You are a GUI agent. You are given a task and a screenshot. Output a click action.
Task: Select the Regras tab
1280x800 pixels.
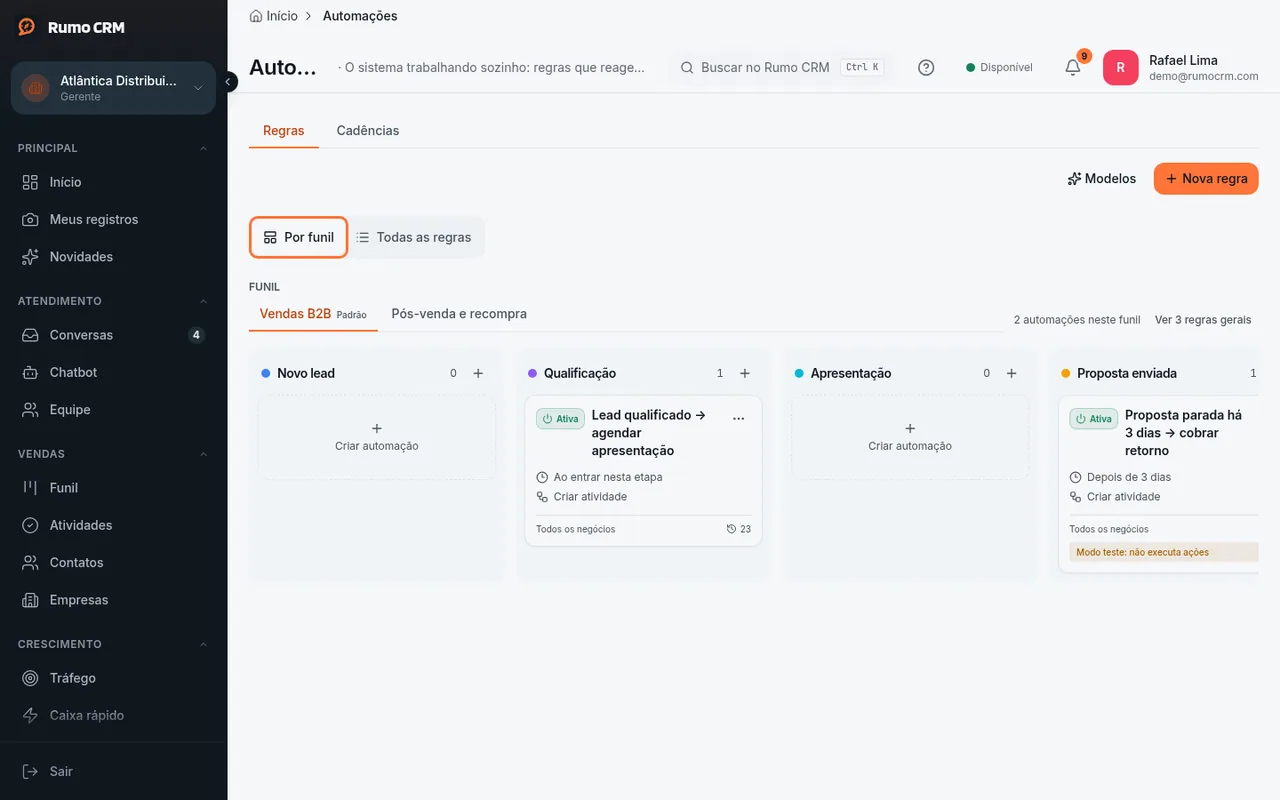(284, 131)
